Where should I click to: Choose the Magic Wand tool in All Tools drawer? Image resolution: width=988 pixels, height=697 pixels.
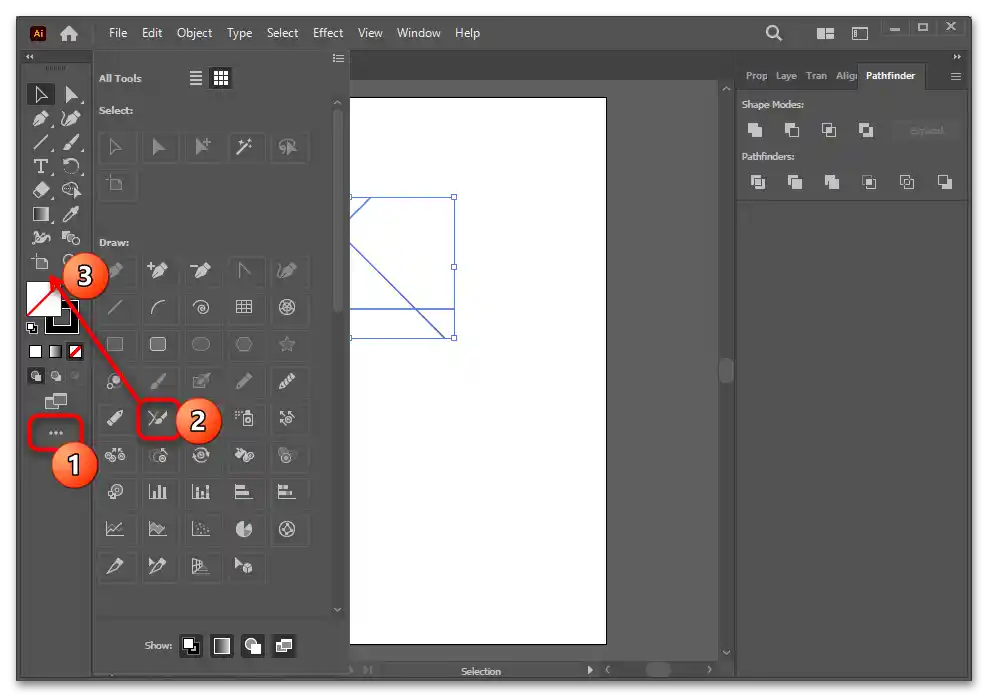coord(244,147)
